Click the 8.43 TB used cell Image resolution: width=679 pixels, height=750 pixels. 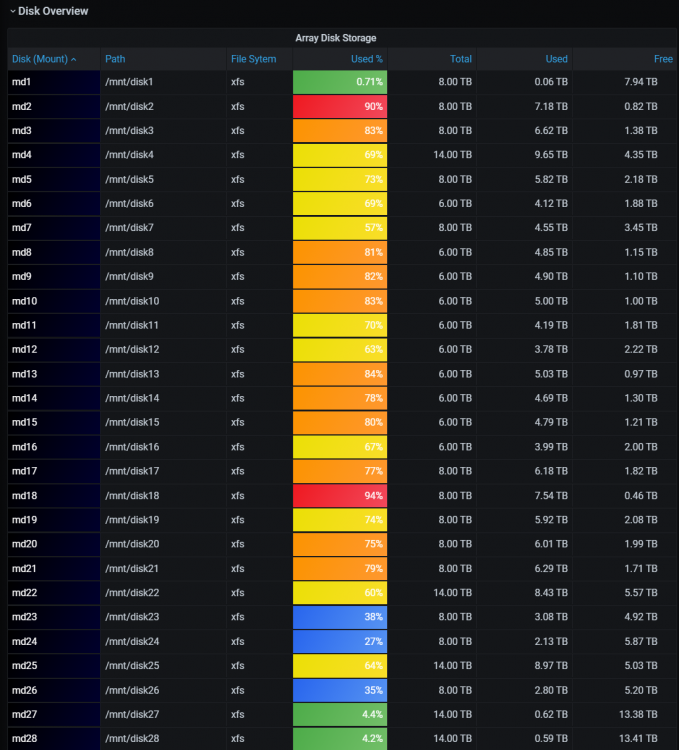tap(525, 593)
